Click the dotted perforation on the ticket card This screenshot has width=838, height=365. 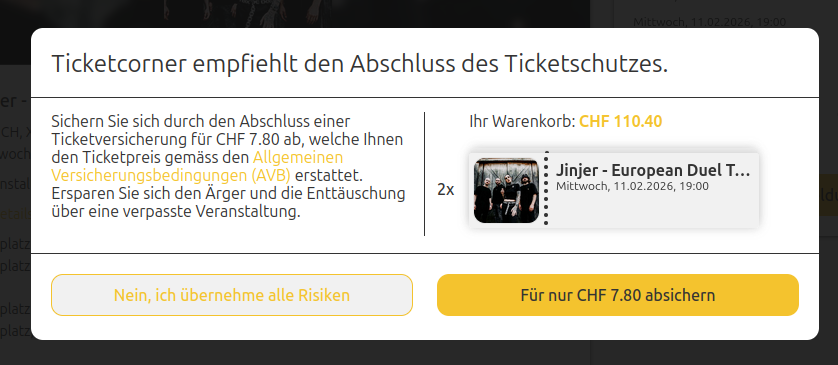(x=546, y=189)
